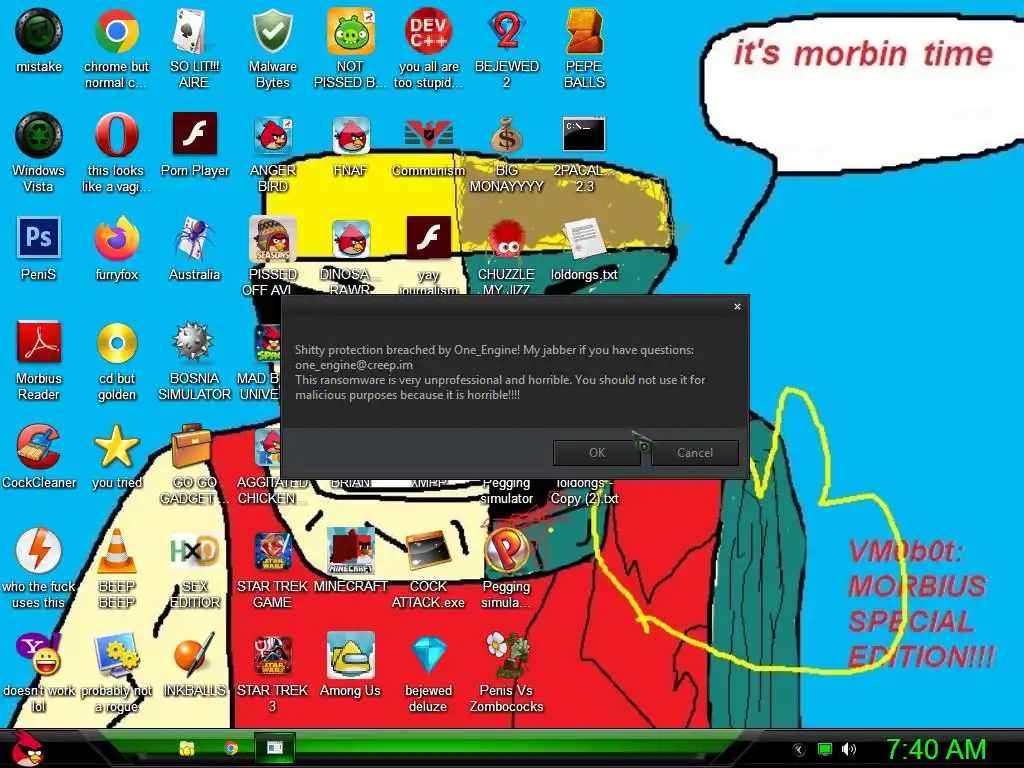Click the Opera icon 'this looks like a vagi...'
The image size is (1024, 768).
(116, 135)
